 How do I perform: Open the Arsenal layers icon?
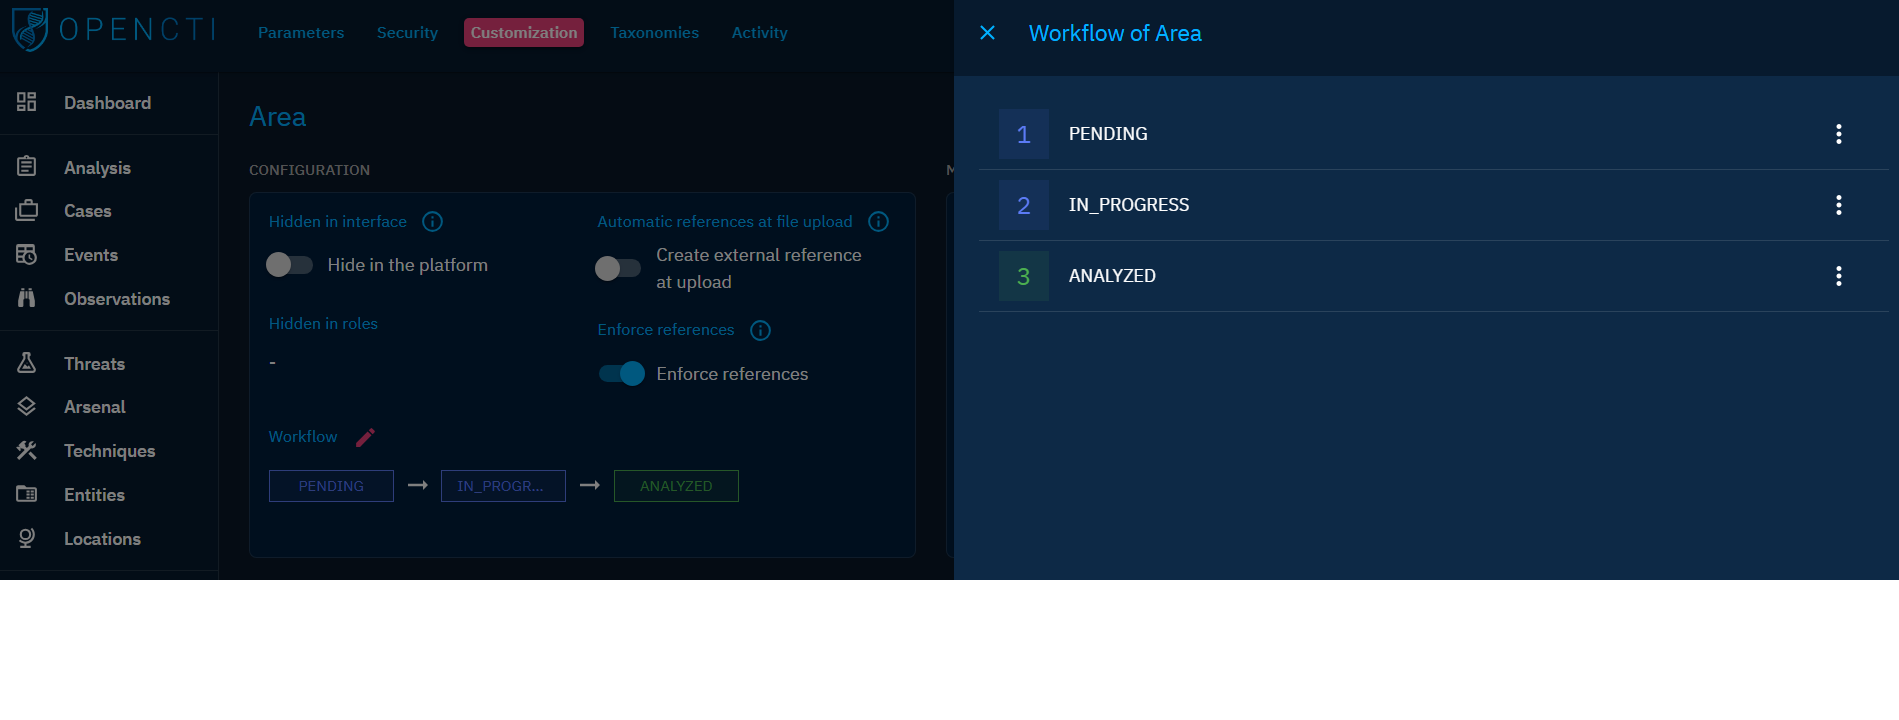(x=27, y=406)
